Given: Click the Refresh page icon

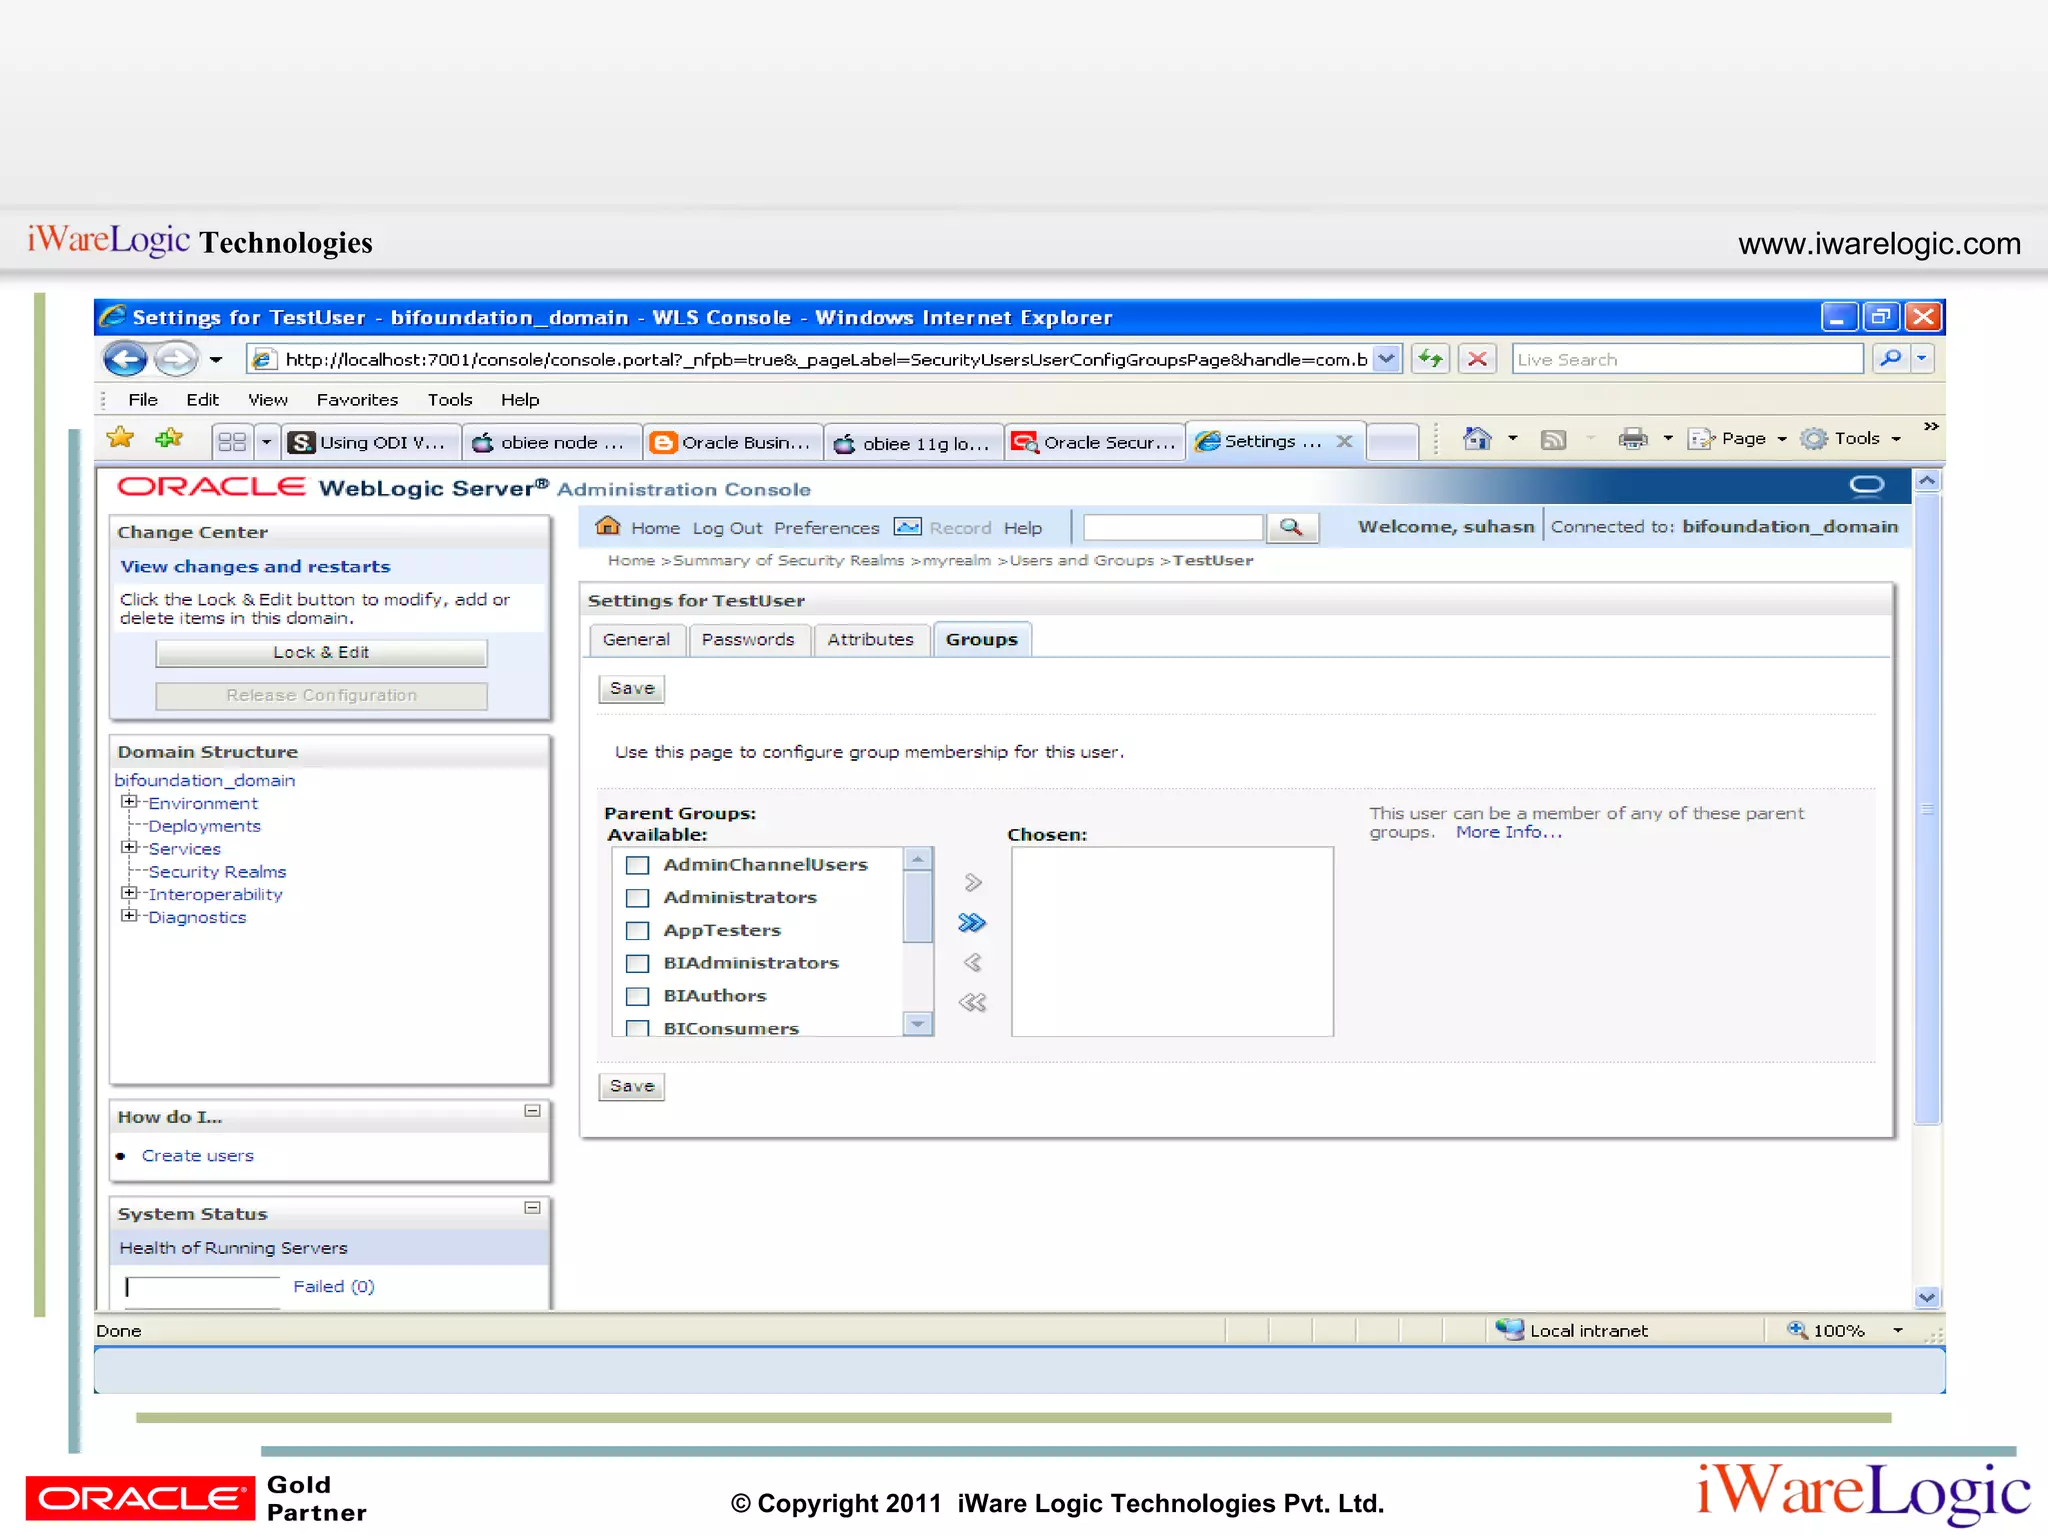Looking at the screenshot, I should point(1431,359).
